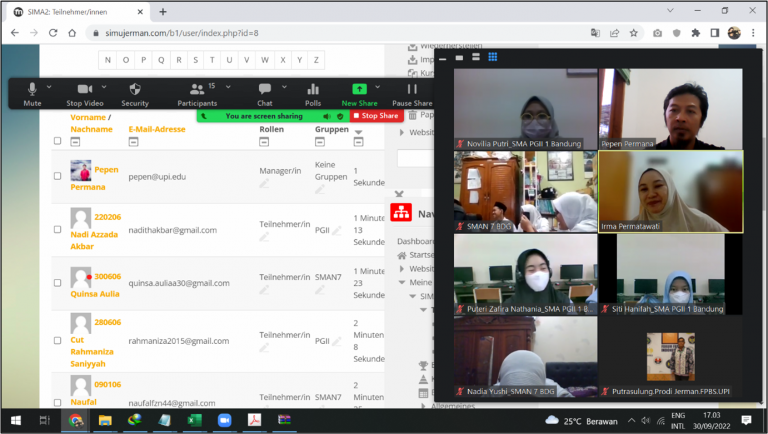768x434 pixels.
Task: Tick the select-all checkbox in table header
Action: (x=57, y=141)
